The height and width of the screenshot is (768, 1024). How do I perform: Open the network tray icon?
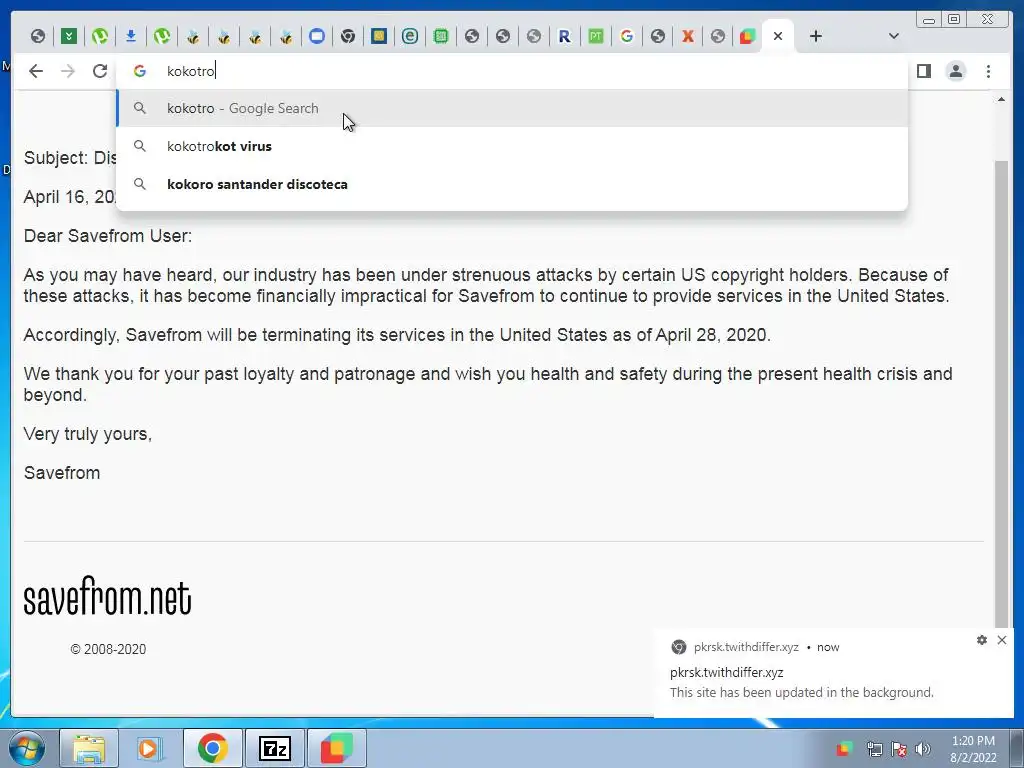pos(874,749)
